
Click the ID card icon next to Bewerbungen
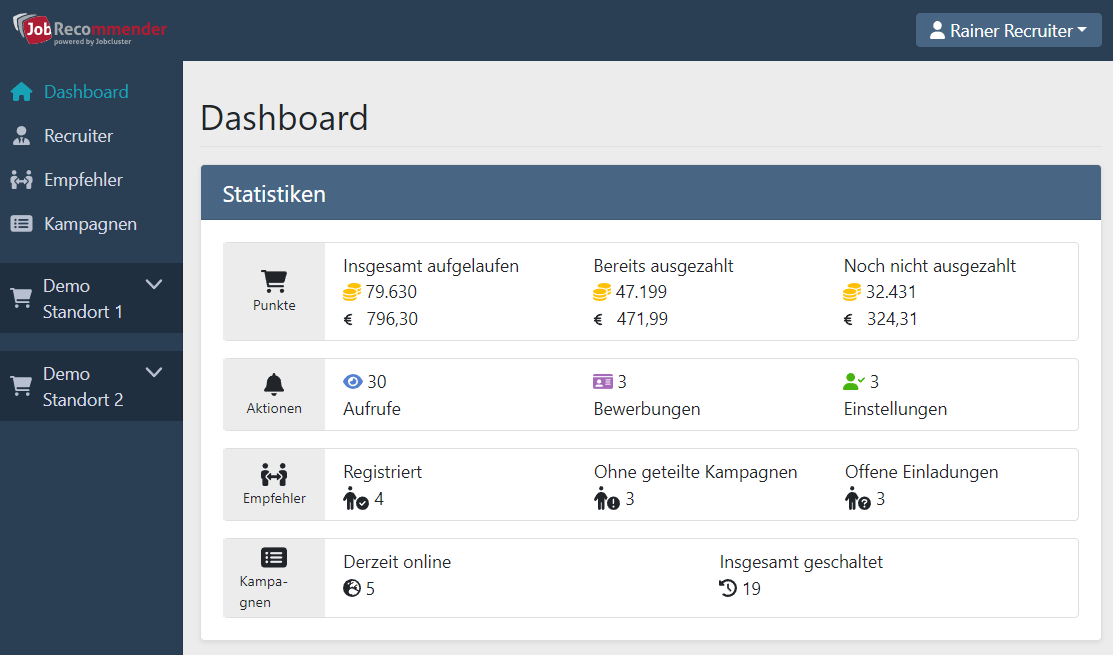tap(603, 381)
